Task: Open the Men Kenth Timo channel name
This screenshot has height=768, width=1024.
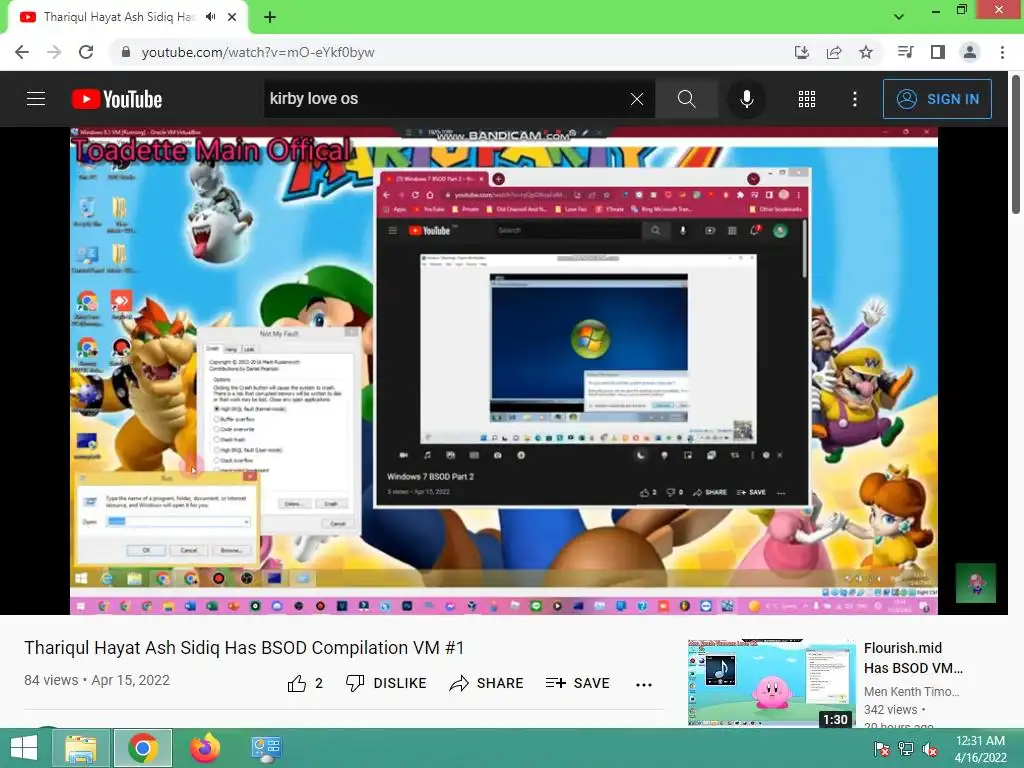Action: point(911,692)
